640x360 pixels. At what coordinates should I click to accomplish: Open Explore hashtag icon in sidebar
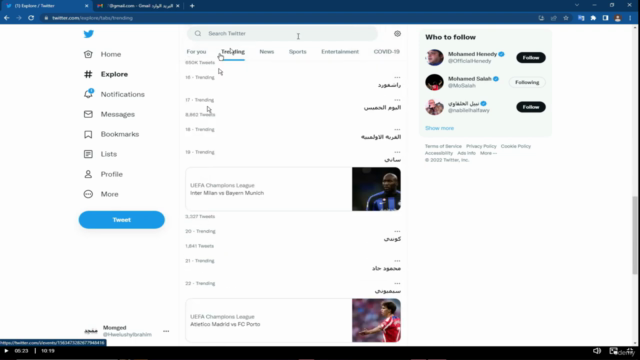pos(88,74)
